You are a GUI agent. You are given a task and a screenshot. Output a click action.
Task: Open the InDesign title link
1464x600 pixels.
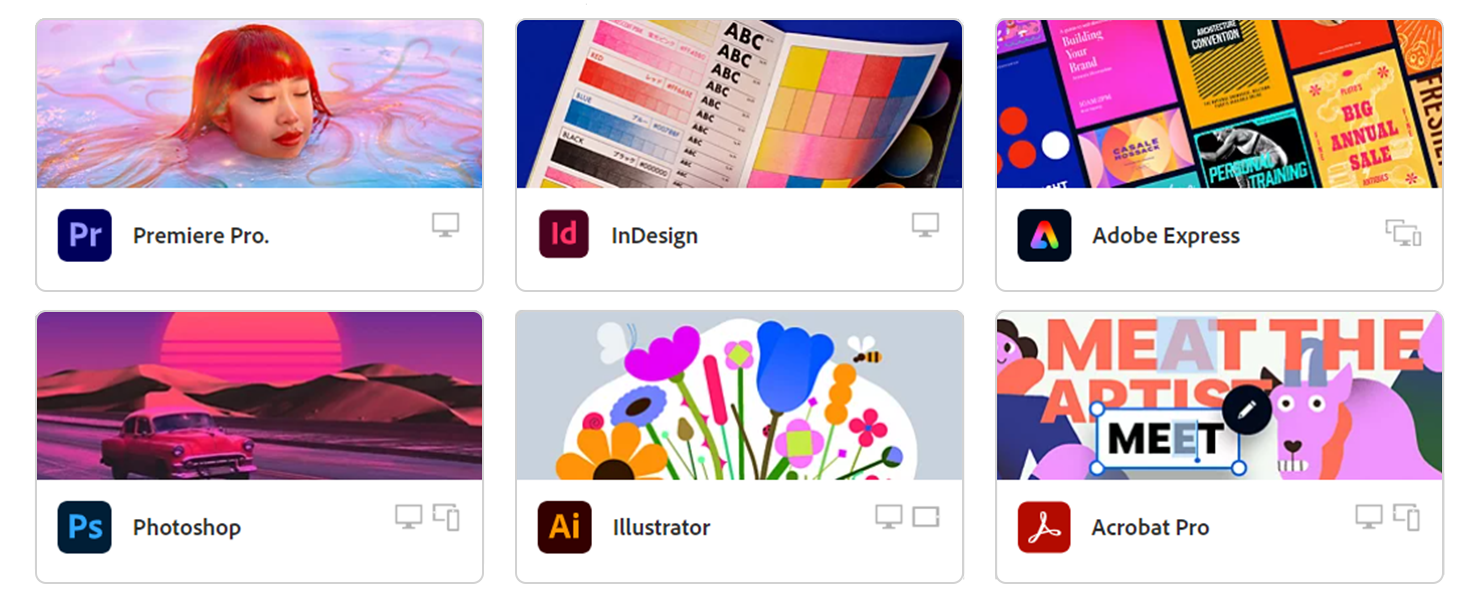tap(655, 236)
